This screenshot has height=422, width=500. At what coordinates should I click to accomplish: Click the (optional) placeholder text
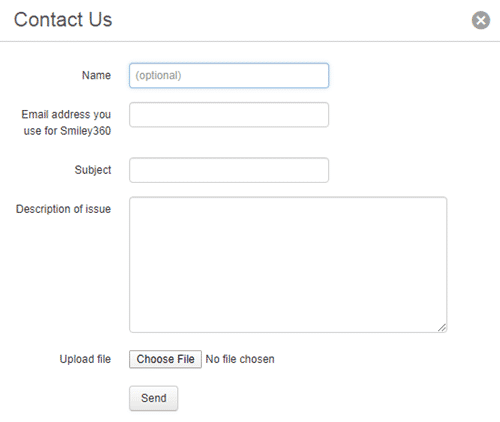pos(158,76)
